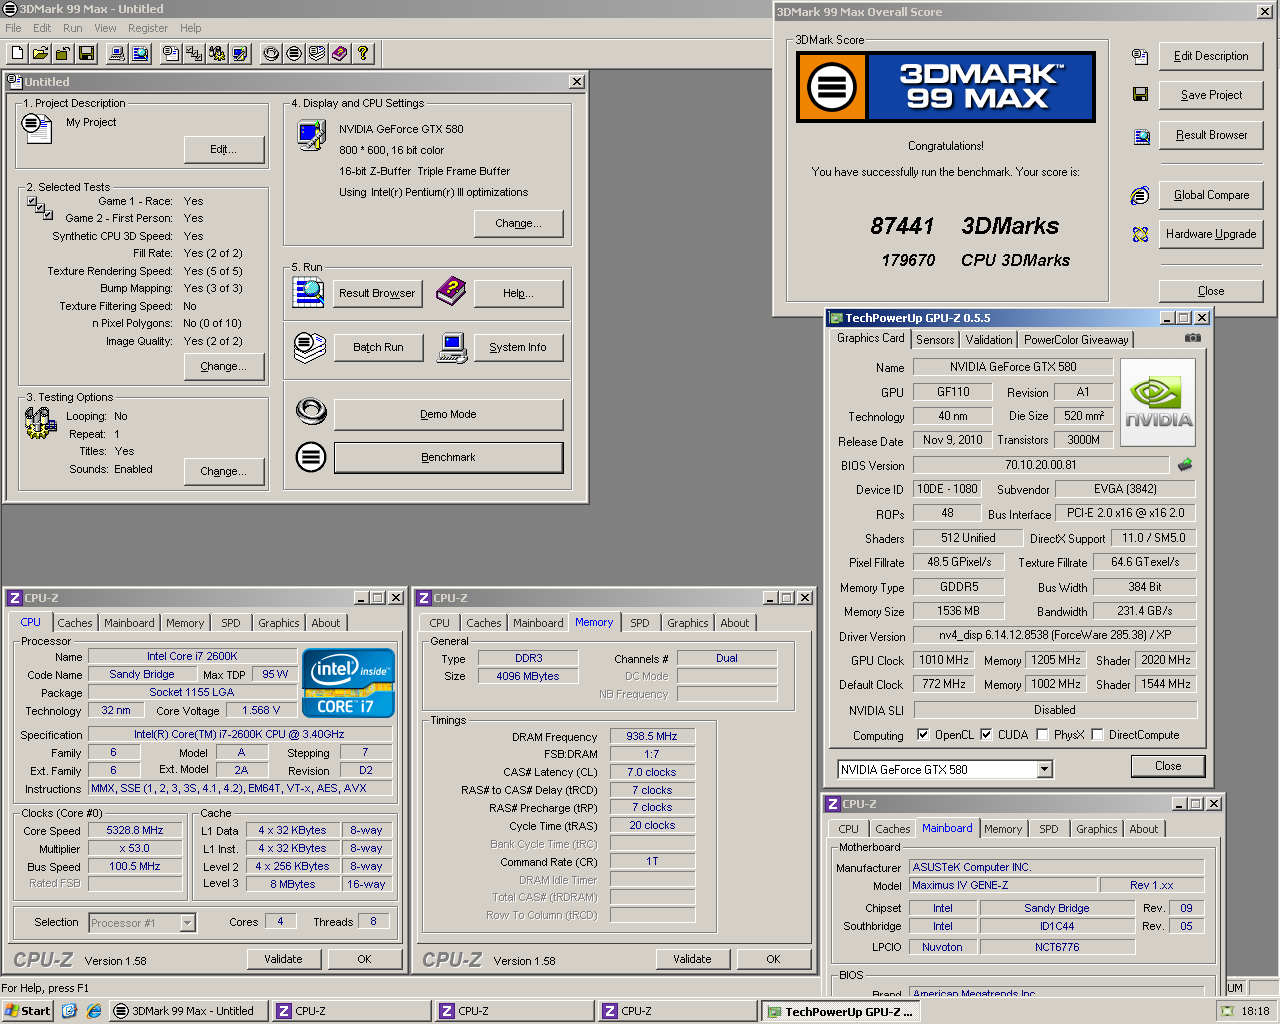Screen dimensions: 1280x1024
Task: Click the Global Compare button
Action: coord(1211,196)
